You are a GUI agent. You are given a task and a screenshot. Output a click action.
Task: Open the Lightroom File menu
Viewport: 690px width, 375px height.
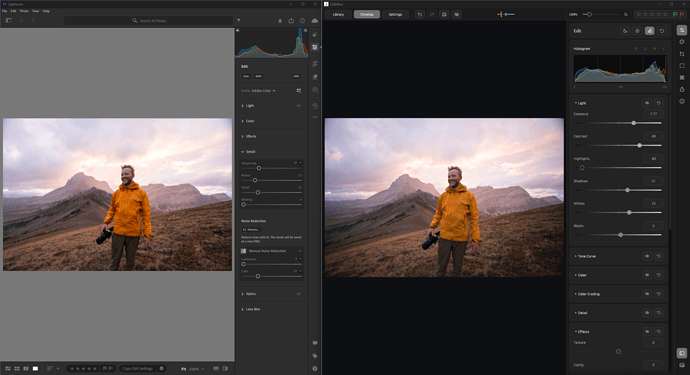4,11
